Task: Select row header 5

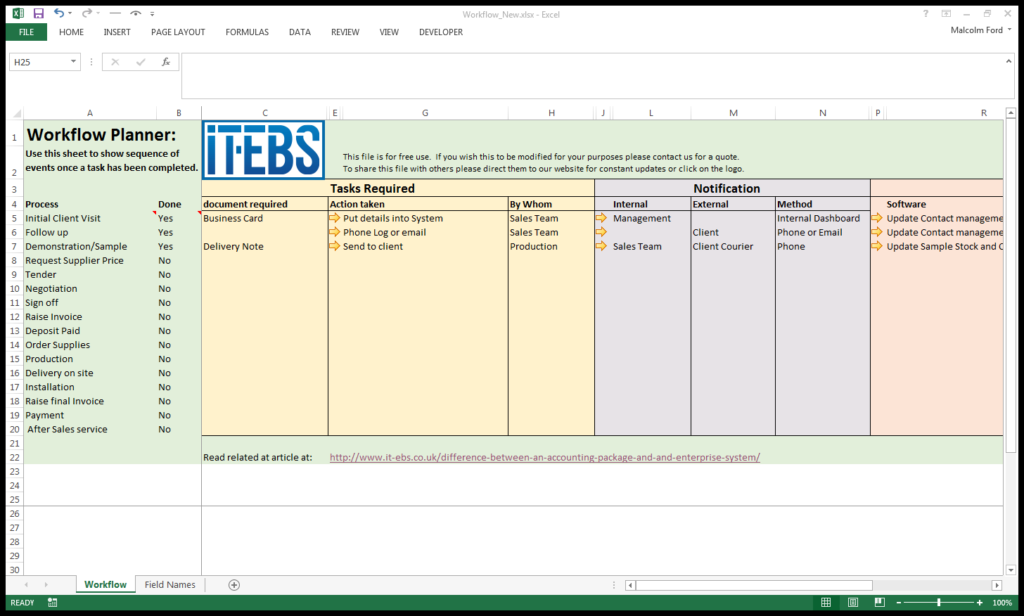Action: pos(14,218)
